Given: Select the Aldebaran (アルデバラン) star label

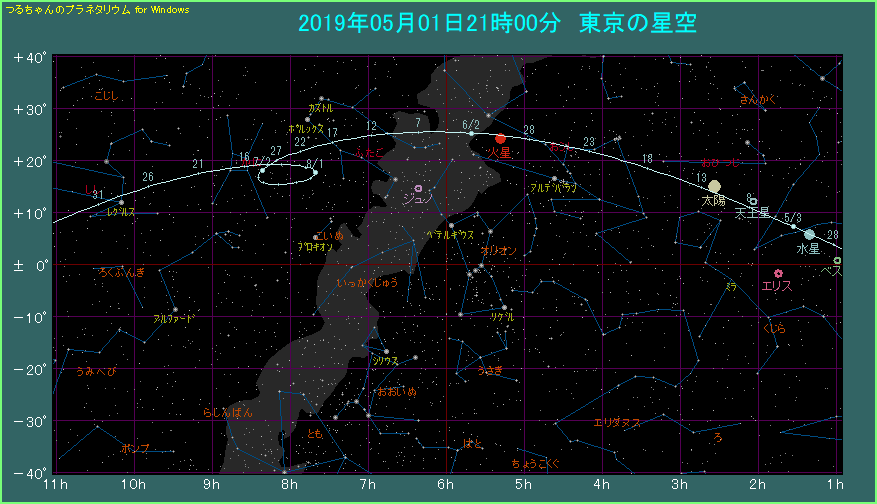Looking at the screenshot, I should (x=551, y=188).
